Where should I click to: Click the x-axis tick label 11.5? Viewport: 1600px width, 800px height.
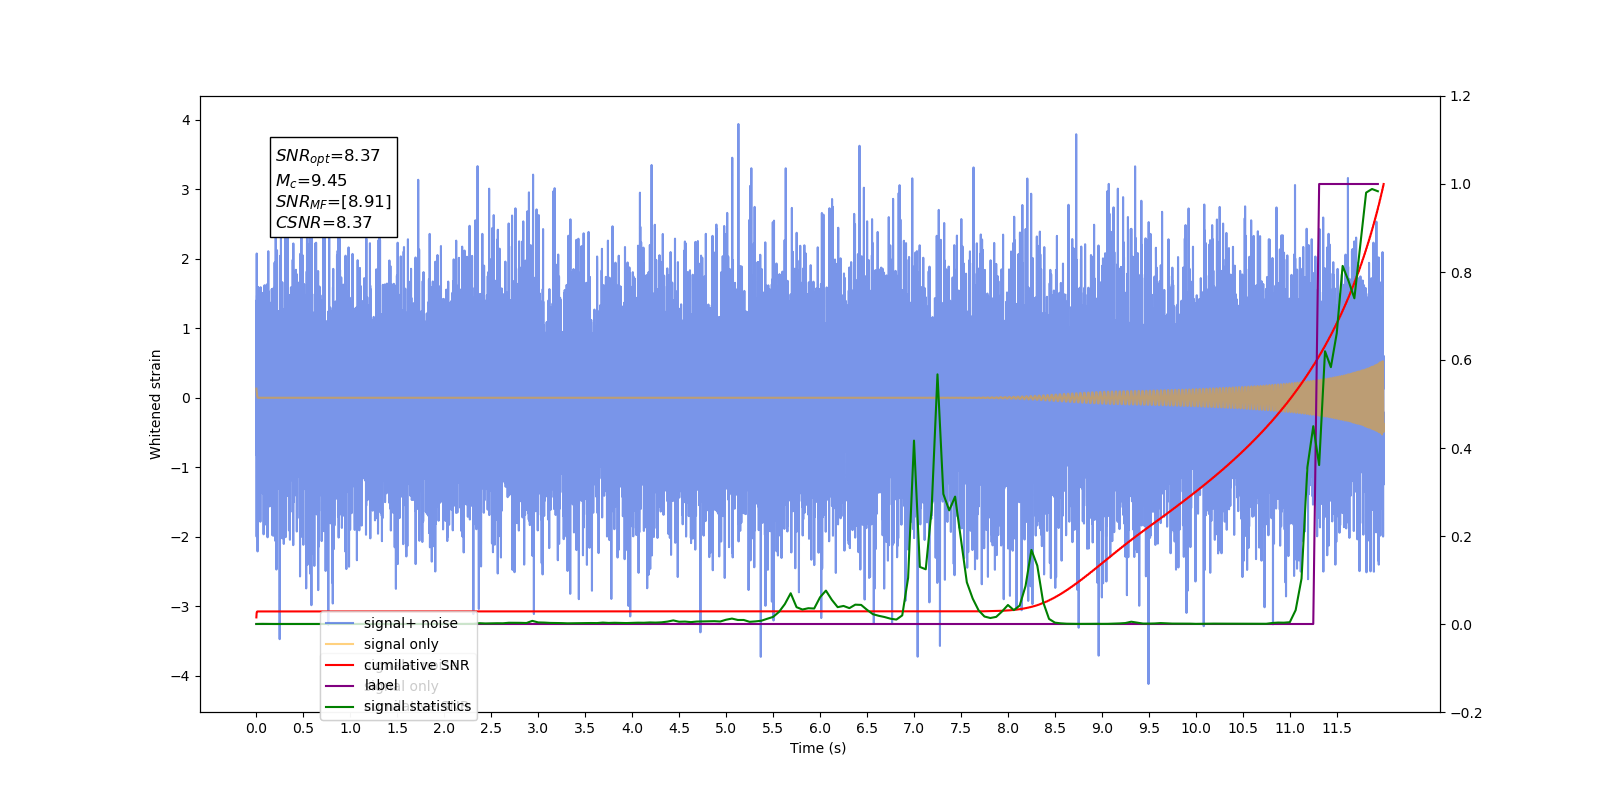pos(1337,728)
